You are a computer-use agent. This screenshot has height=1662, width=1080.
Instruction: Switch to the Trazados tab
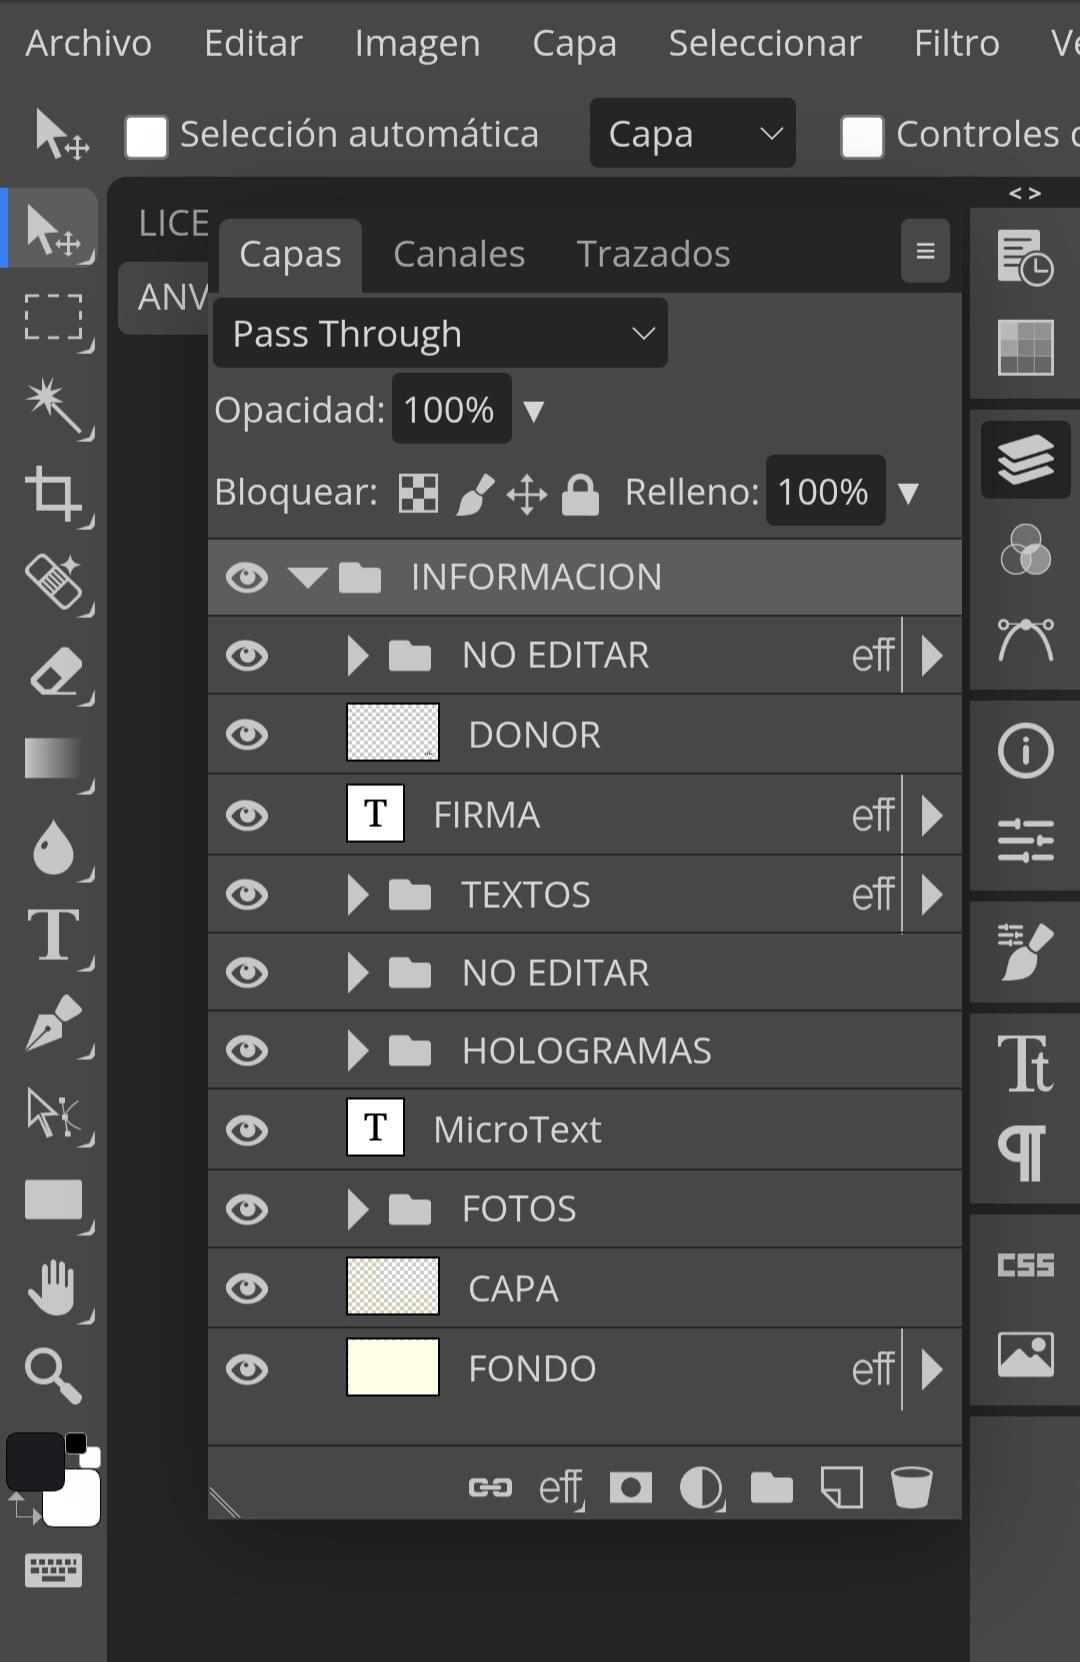(654, 254)
